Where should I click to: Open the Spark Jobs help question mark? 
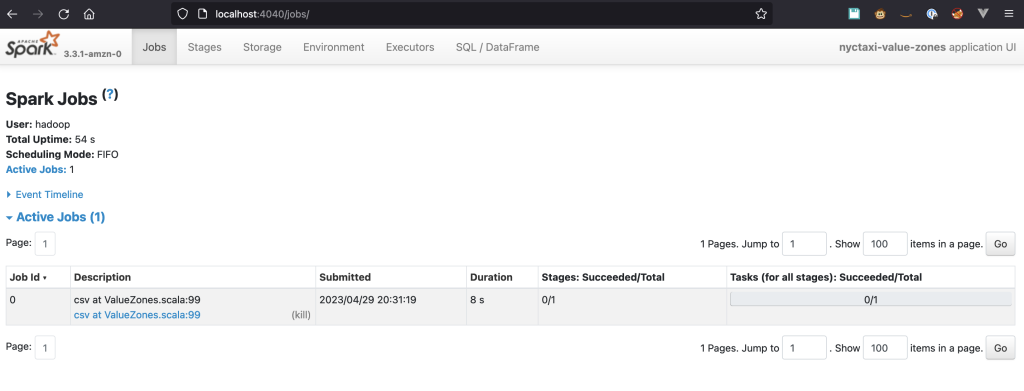pyautogui.click(x=110, y=95)
